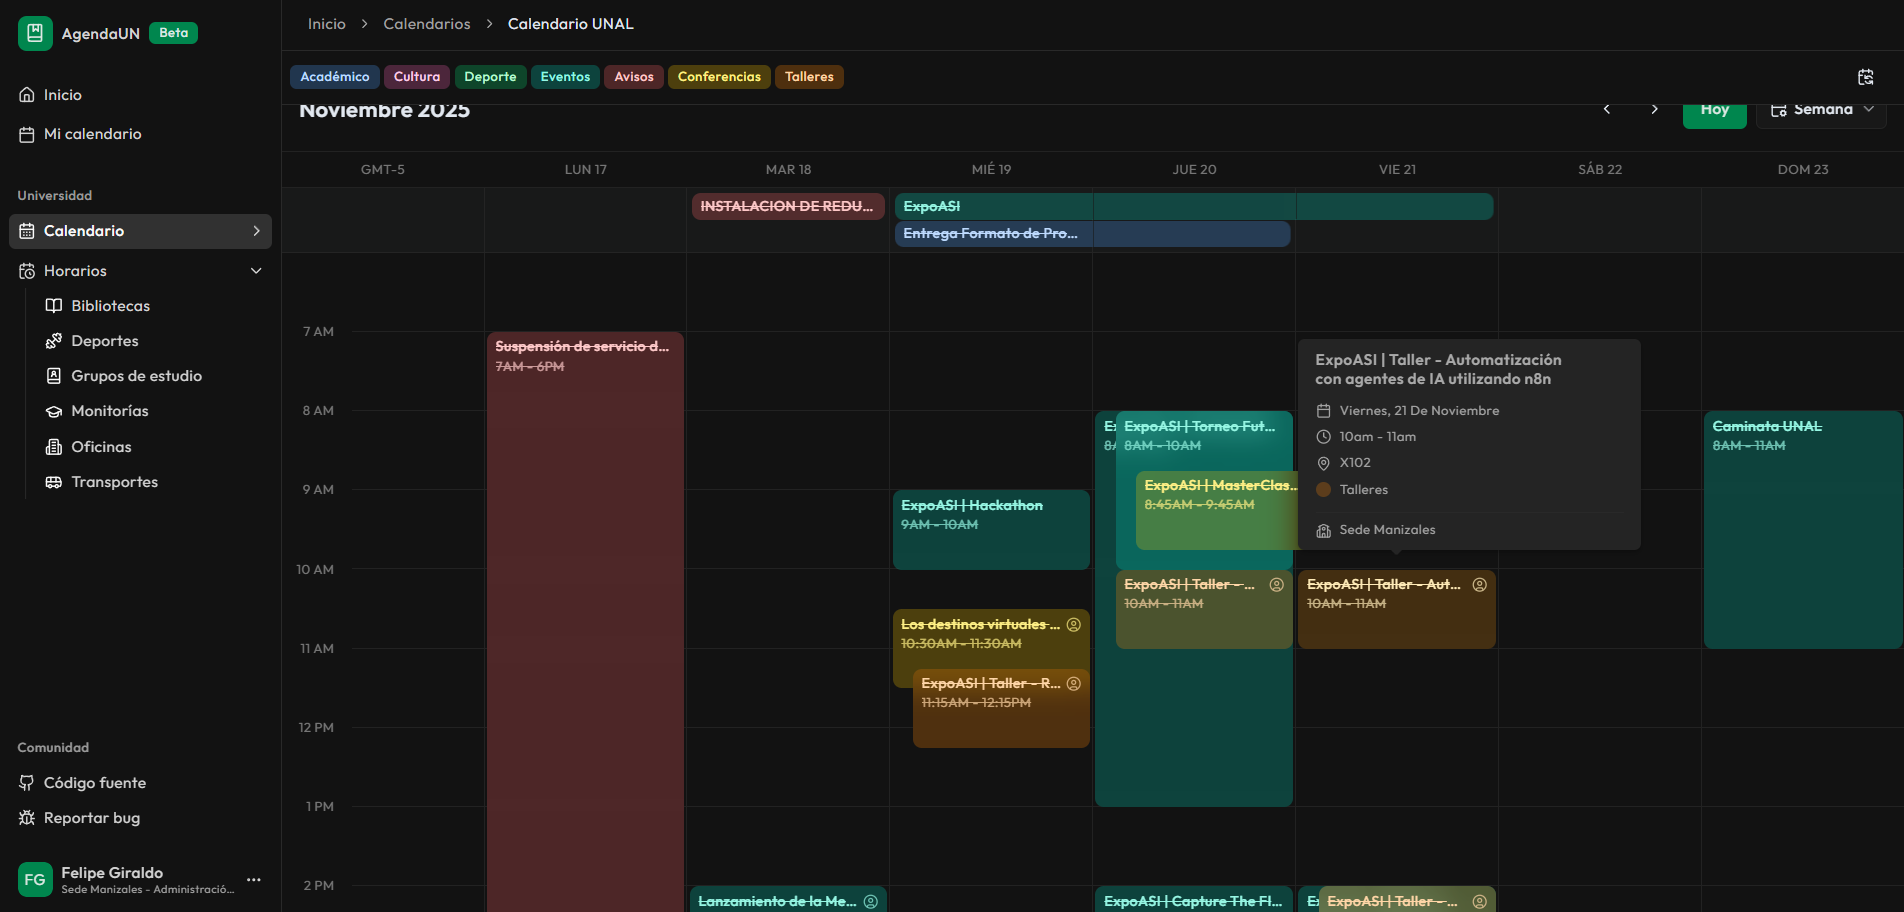Screen dimensions: 1904x912
Task: Toggle the Talleres category filter
Action: [x=809, y=77]
